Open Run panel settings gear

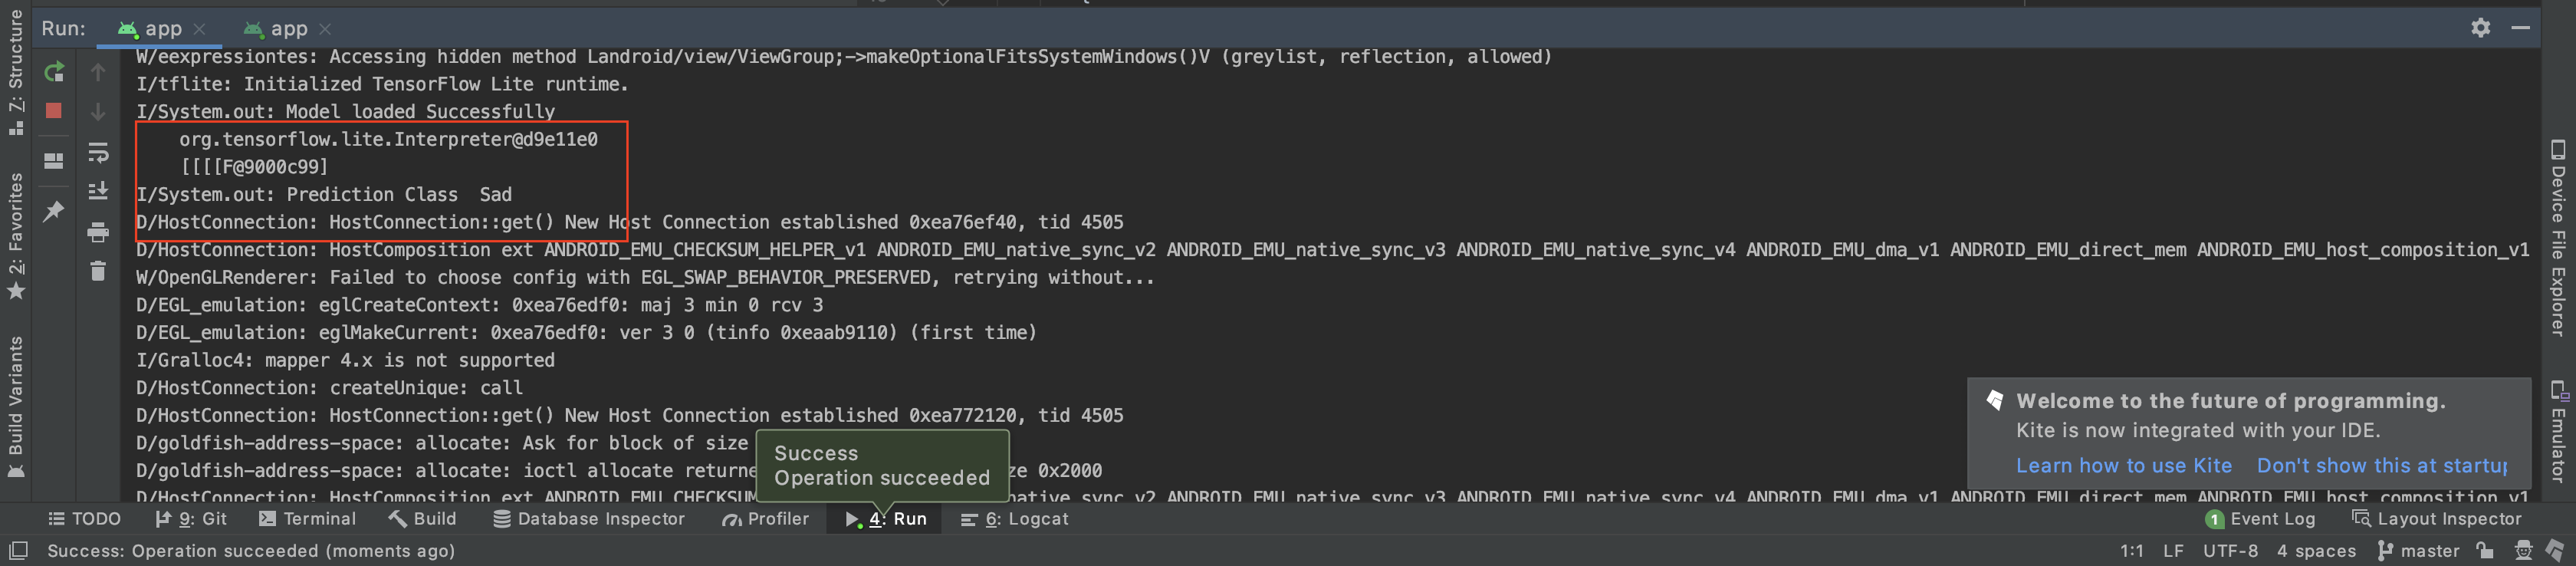coord(2480,28)
